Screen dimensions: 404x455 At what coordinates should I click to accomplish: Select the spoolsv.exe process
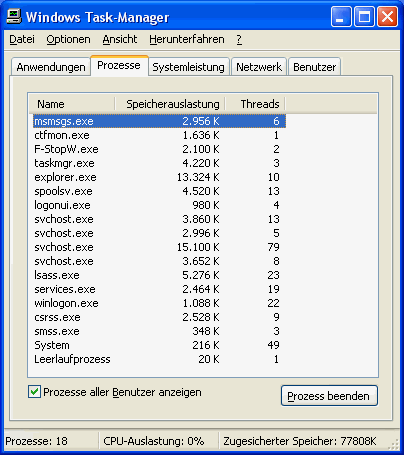coord(159,191)
